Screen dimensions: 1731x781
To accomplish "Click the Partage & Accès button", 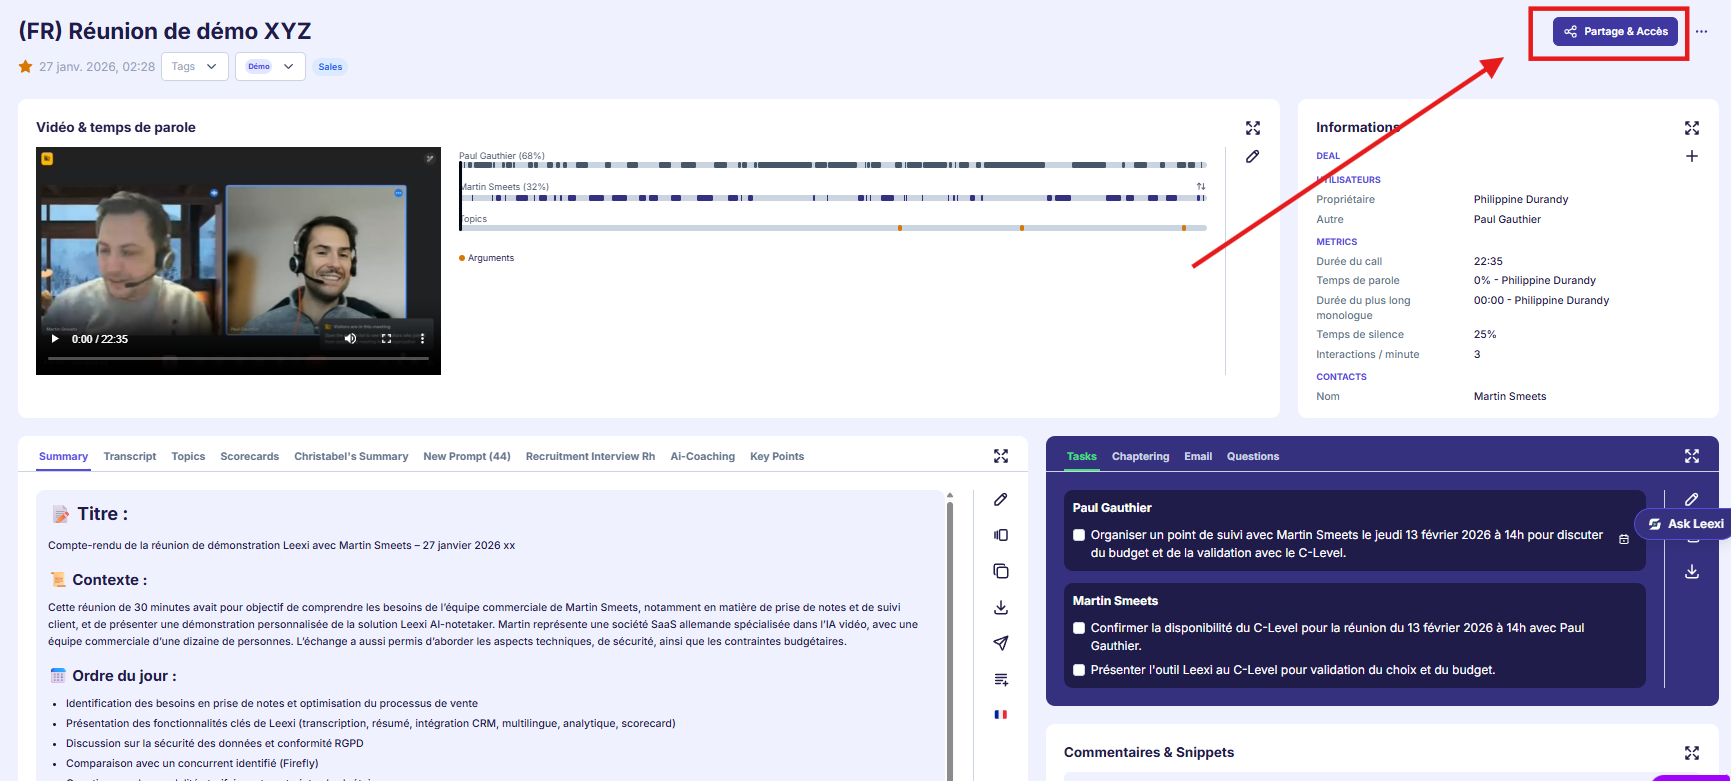I will click(x=1615, y=32).
